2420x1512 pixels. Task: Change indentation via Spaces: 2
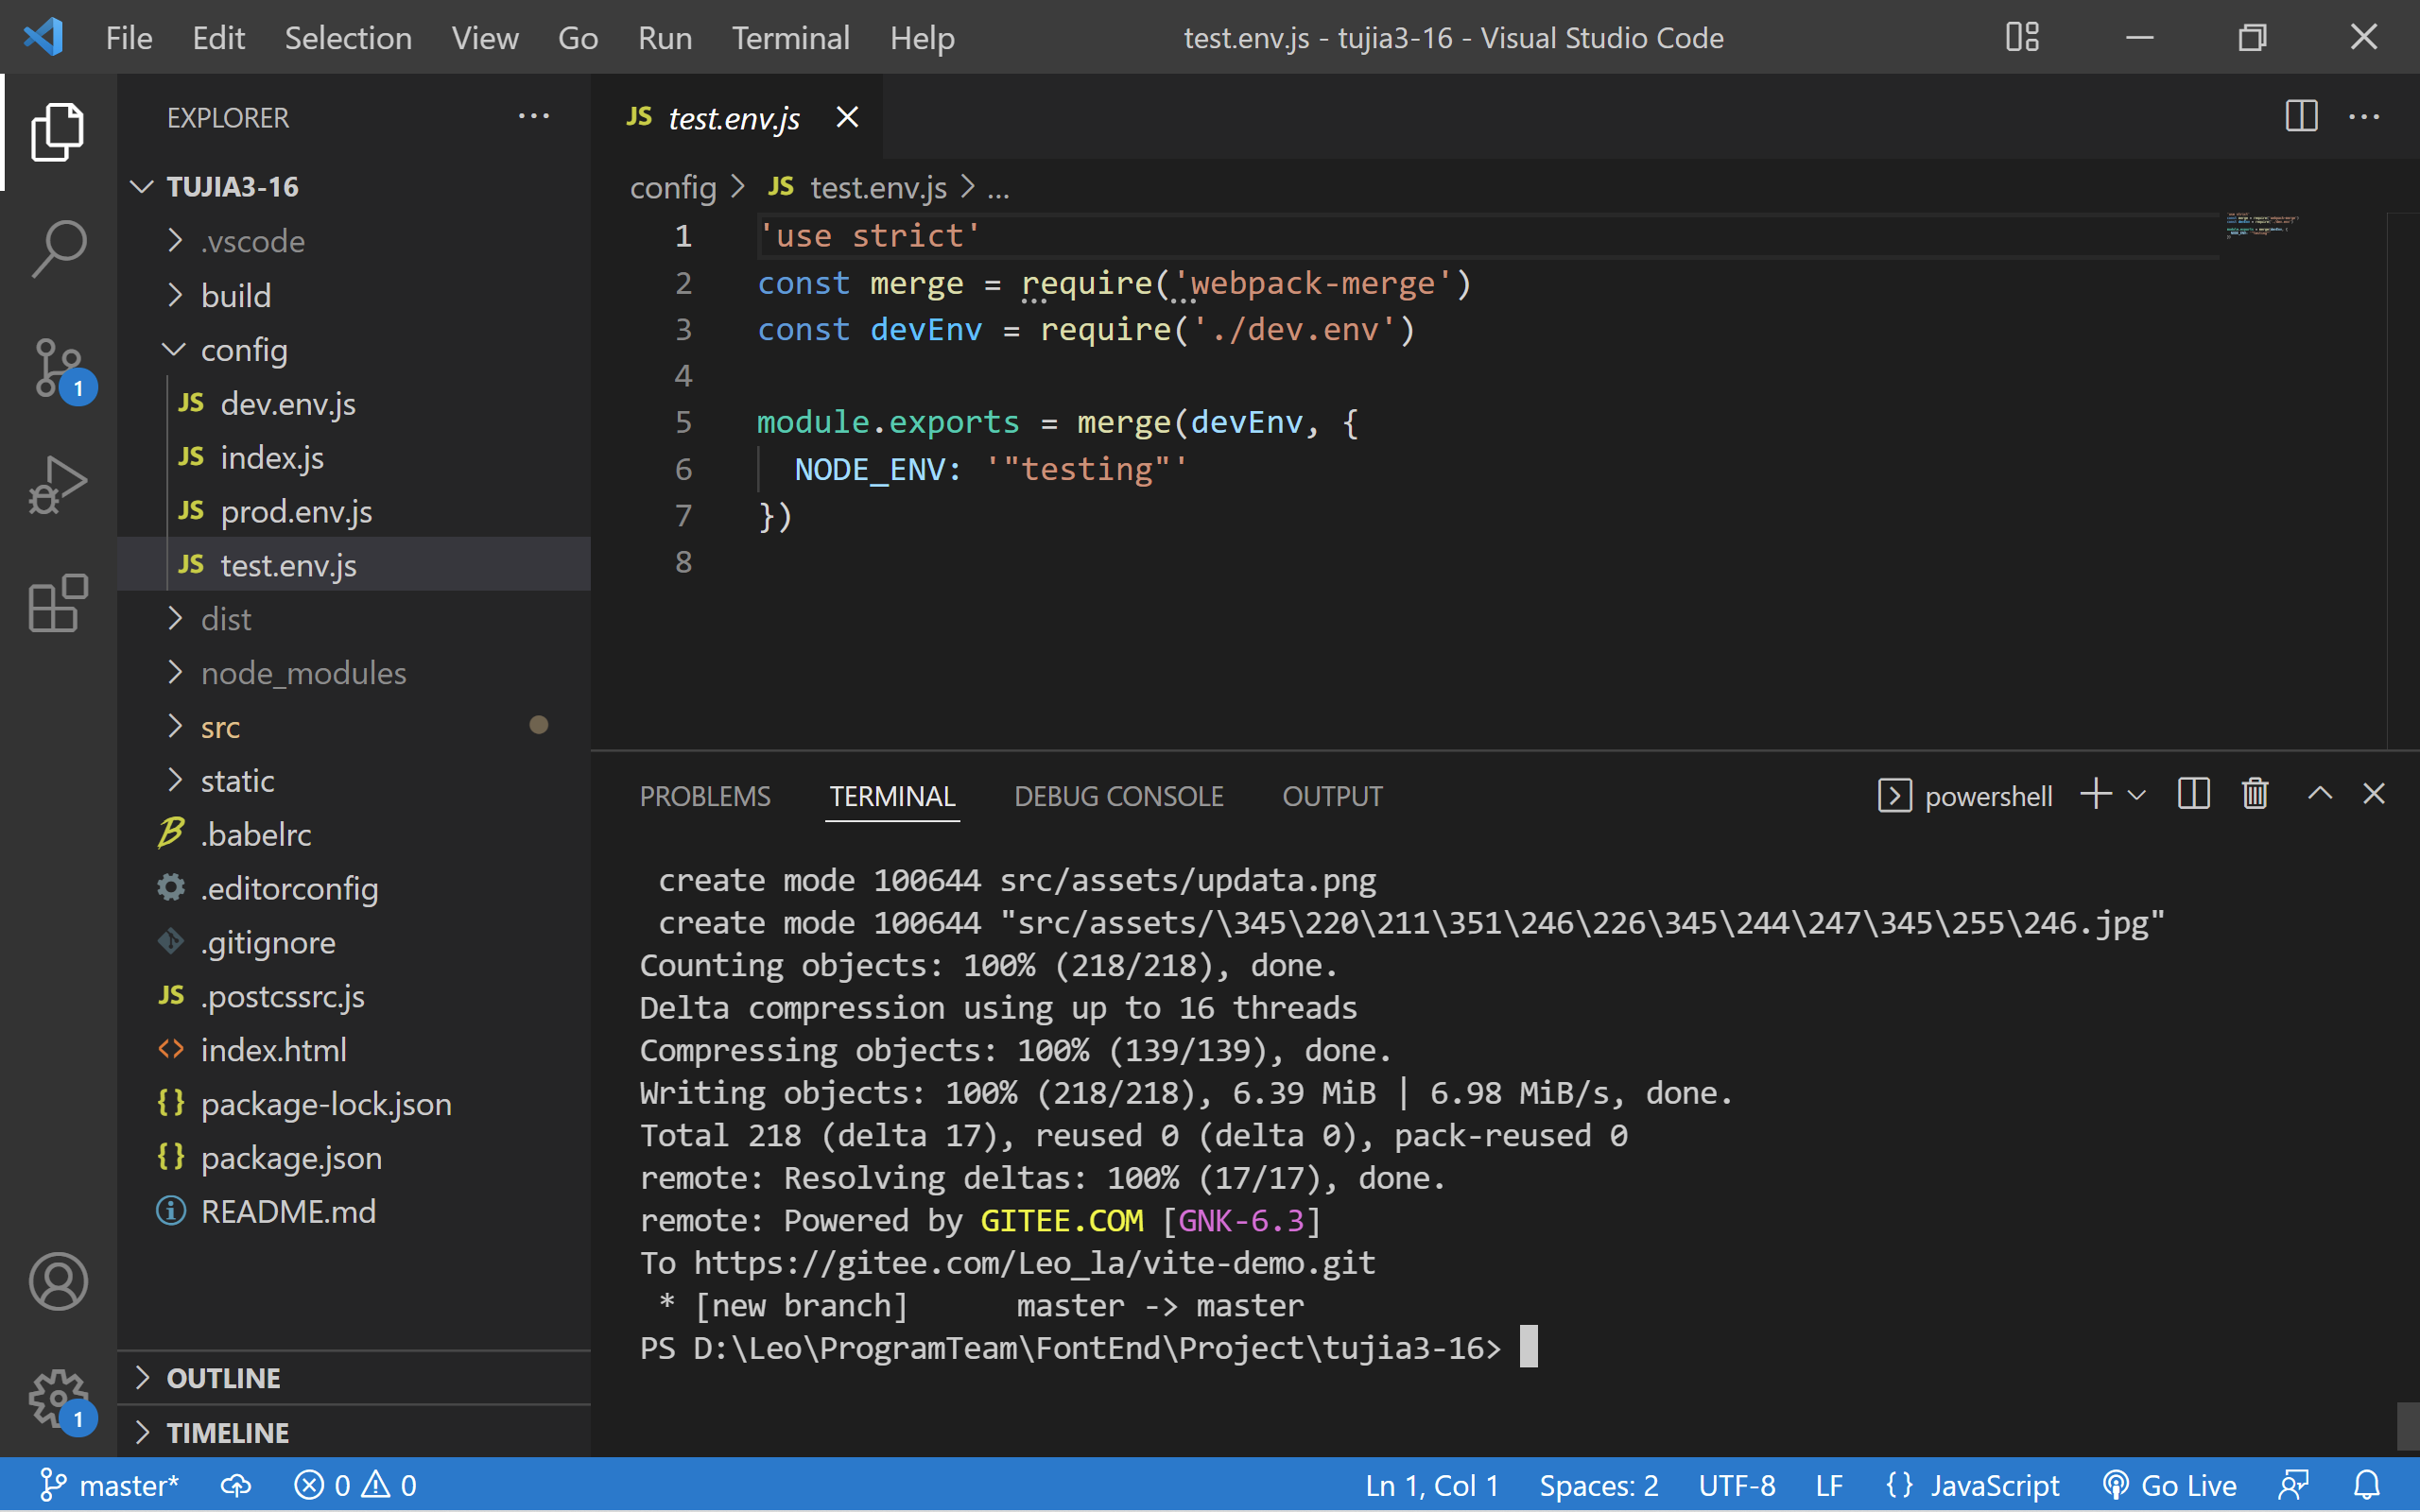[1598, 1485]
